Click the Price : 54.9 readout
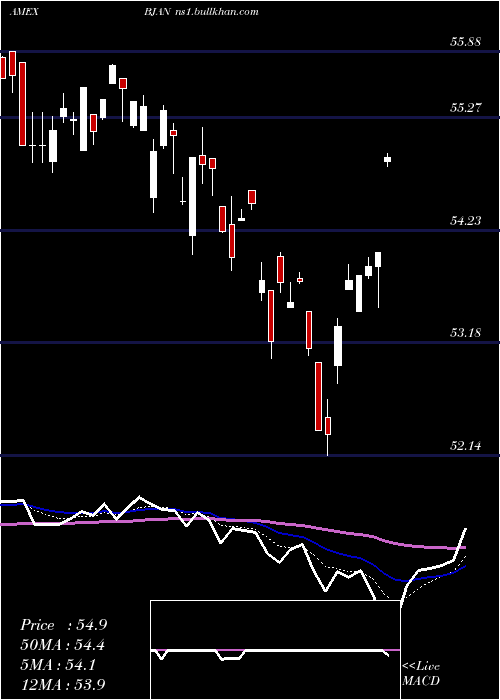The height and width of the screenshot is (700, 500). [x=63, y=625]
